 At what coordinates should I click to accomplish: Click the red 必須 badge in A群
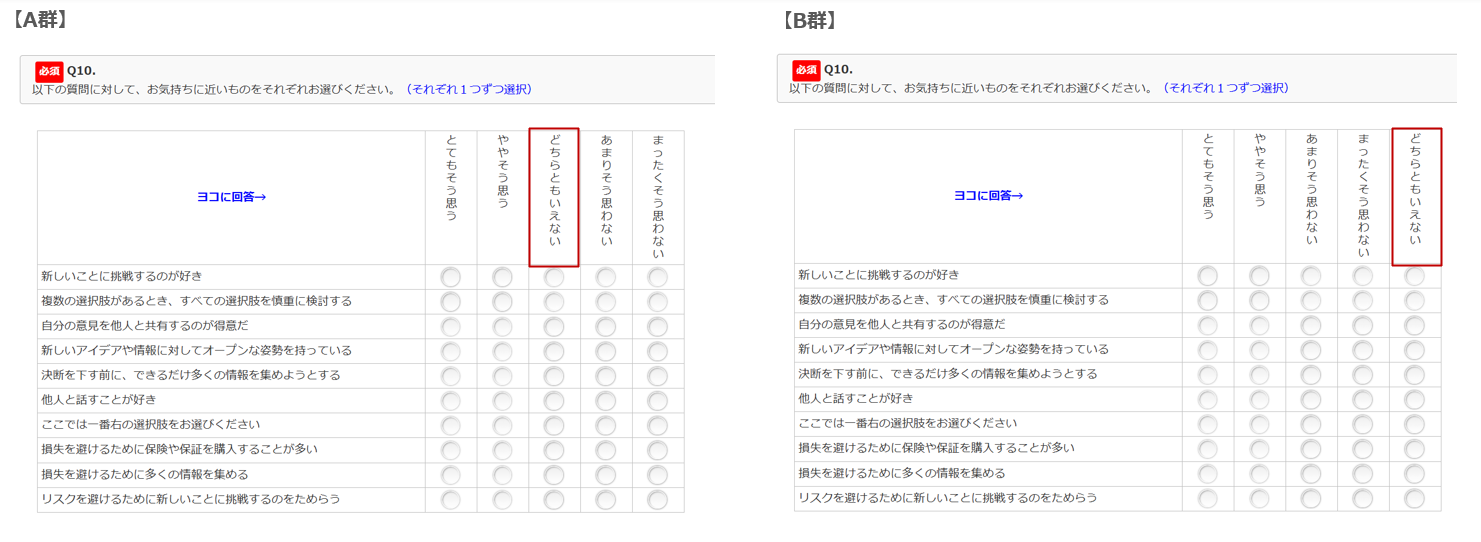(x=49, y=71)
